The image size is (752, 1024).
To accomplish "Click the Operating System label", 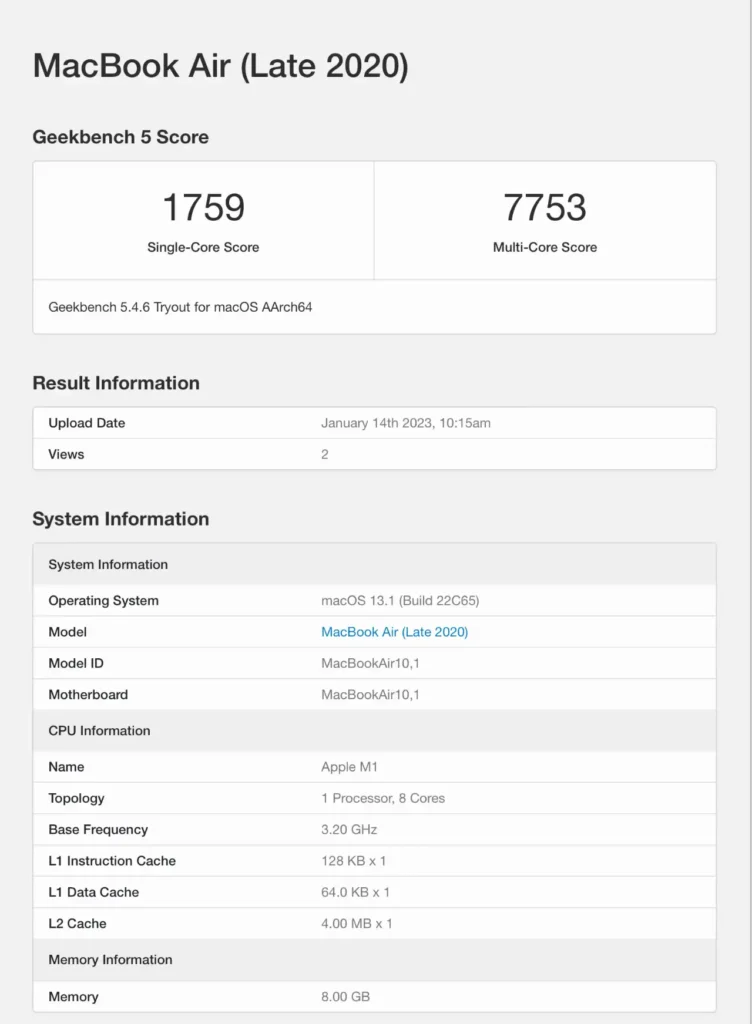I will click(x=103, y=601).
